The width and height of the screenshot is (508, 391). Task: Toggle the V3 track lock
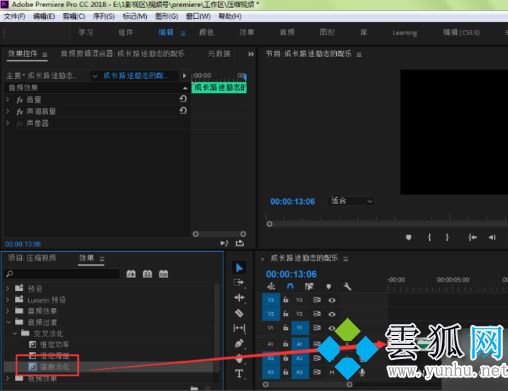pos(286,300)
